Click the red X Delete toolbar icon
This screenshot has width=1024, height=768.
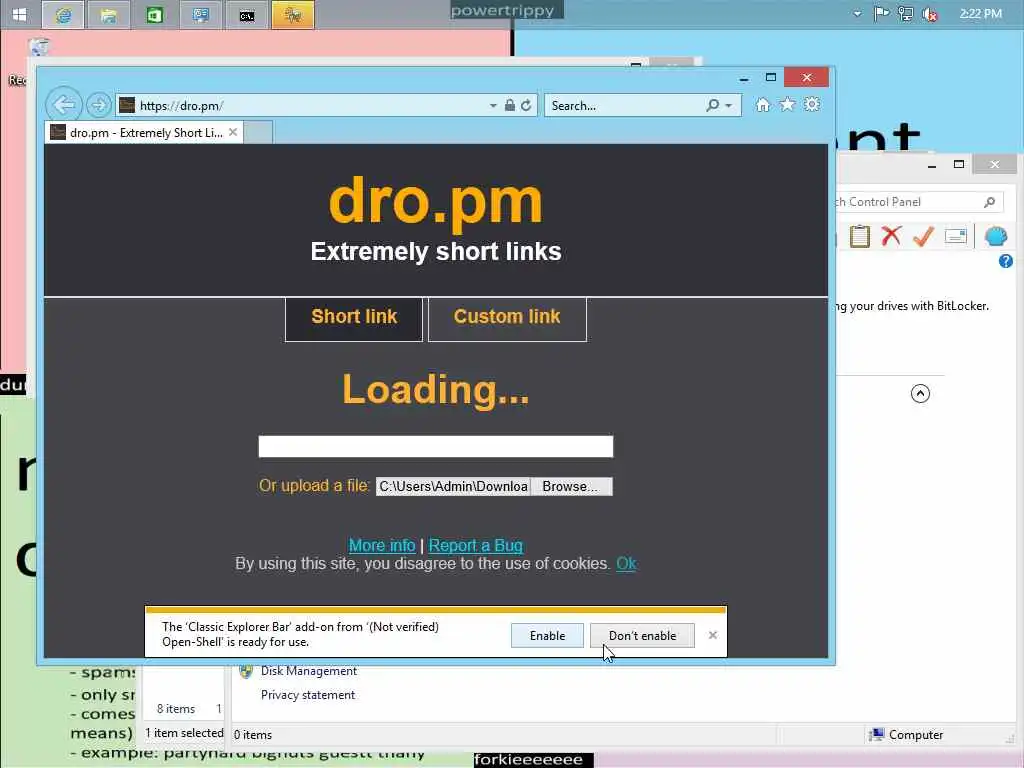click(x=891, y=236)
